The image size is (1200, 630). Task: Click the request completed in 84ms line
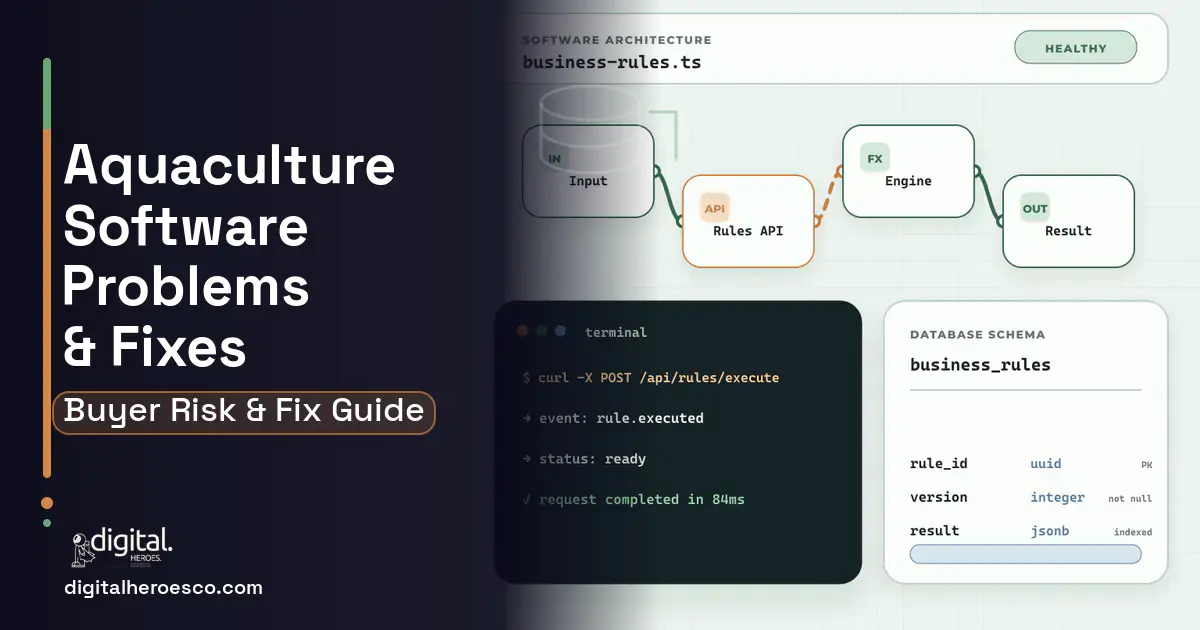[x=634, y=499]
